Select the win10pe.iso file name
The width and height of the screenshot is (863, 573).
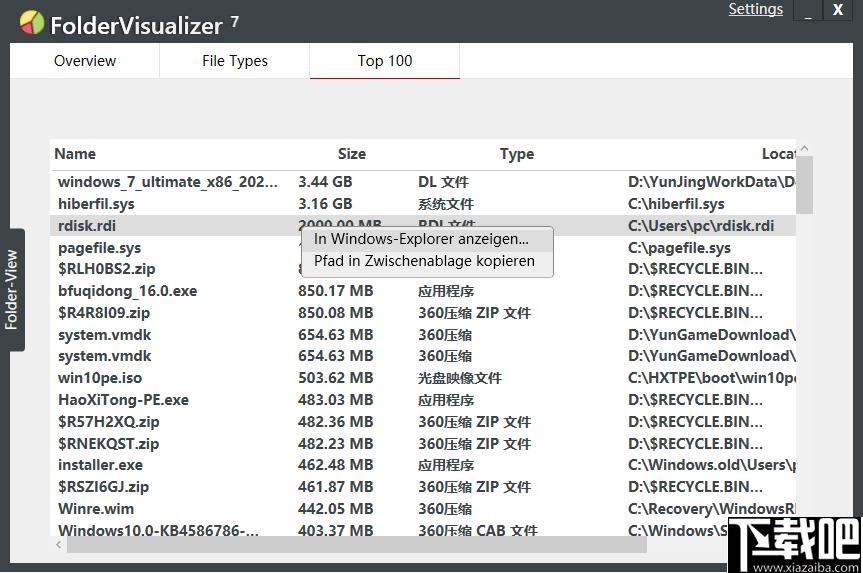click(x=100, y=378)
